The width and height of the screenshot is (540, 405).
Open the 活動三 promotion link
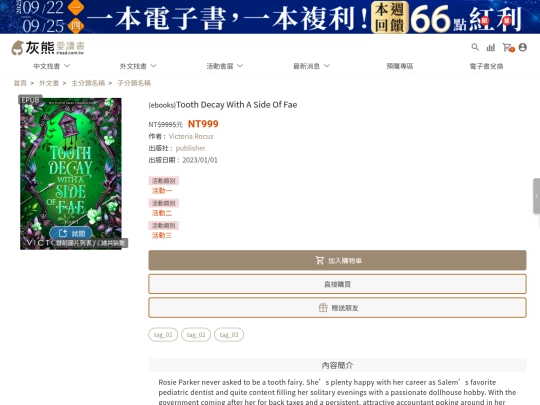[x=162, y=236]
